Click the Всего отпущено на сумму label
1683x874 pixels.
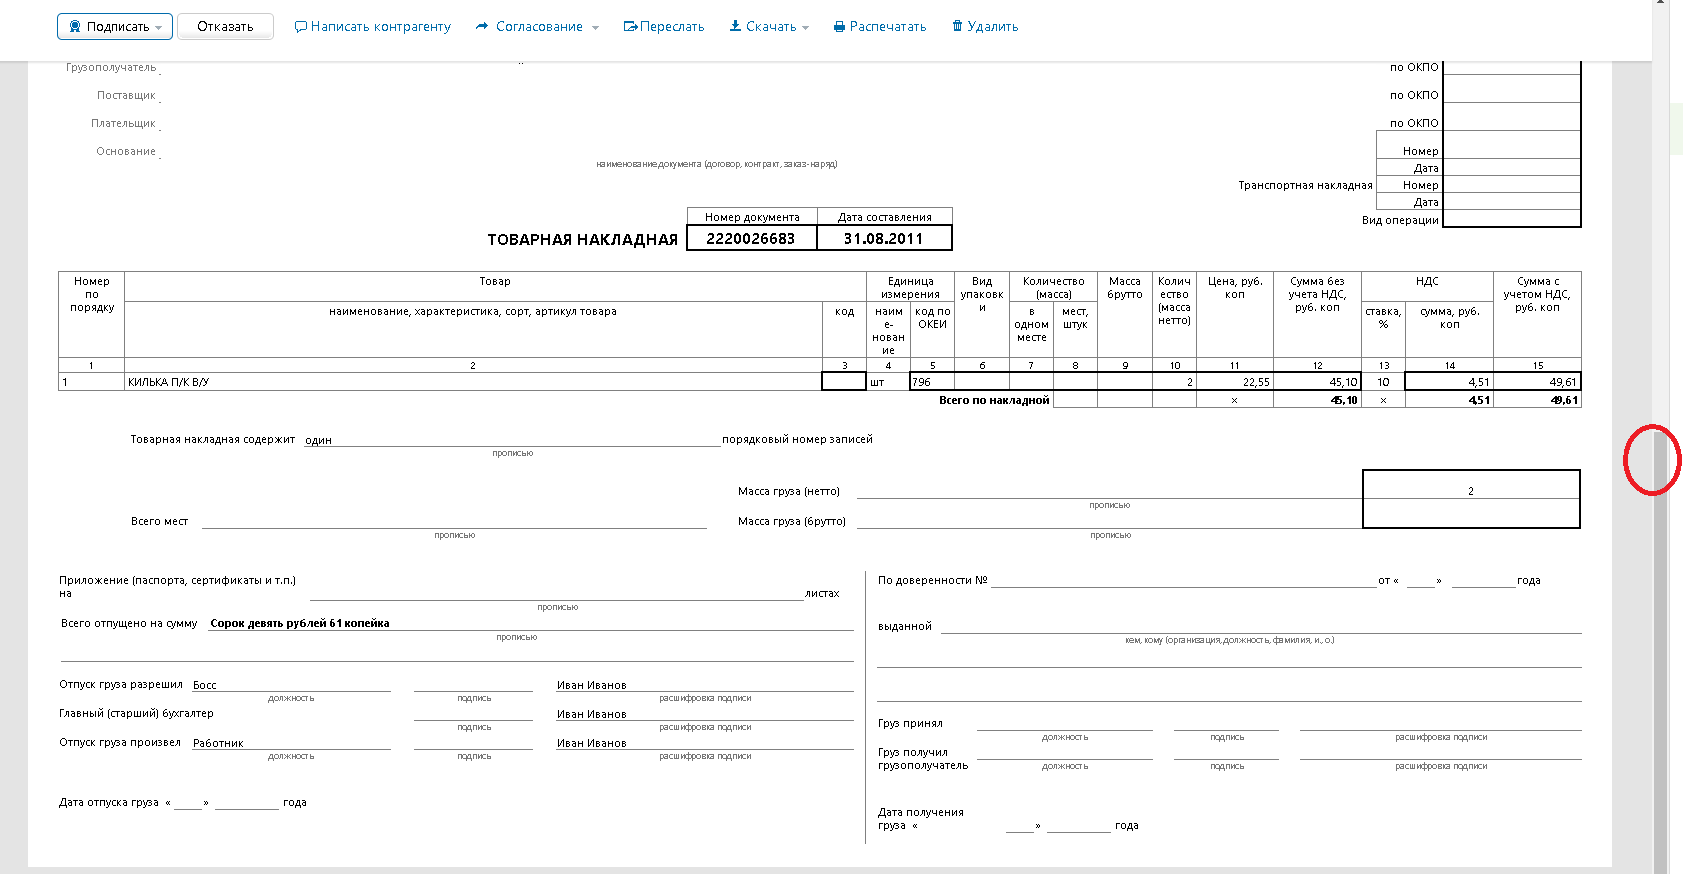click(129, 623)
